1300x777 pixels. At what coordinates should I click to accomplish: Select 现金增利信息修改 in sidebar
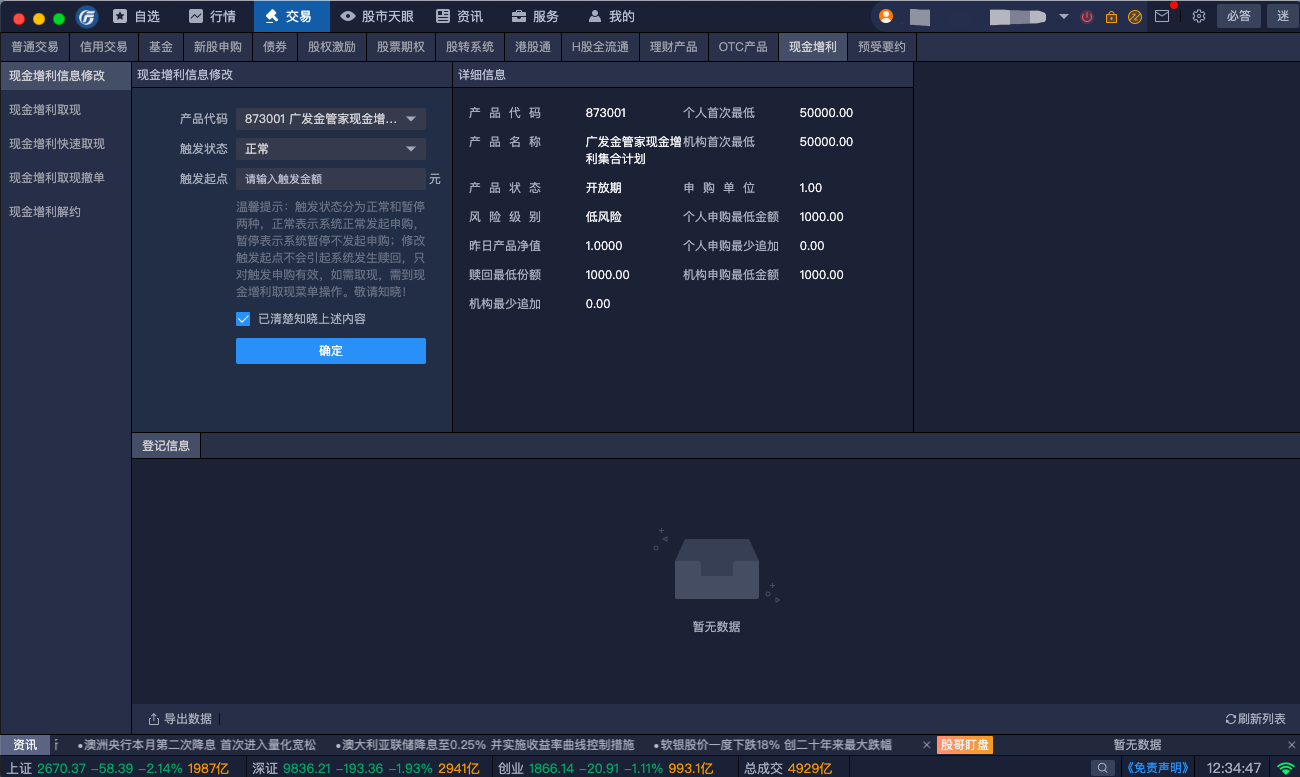pos(65,76)
